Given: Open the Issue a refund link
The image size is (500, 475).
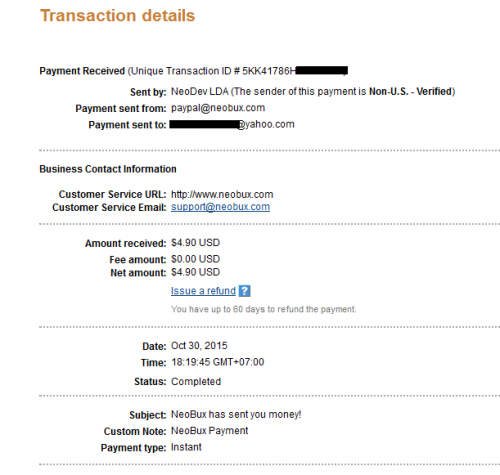Looking at the screenshot, I should pyautogui.click(x=203, y=291).
